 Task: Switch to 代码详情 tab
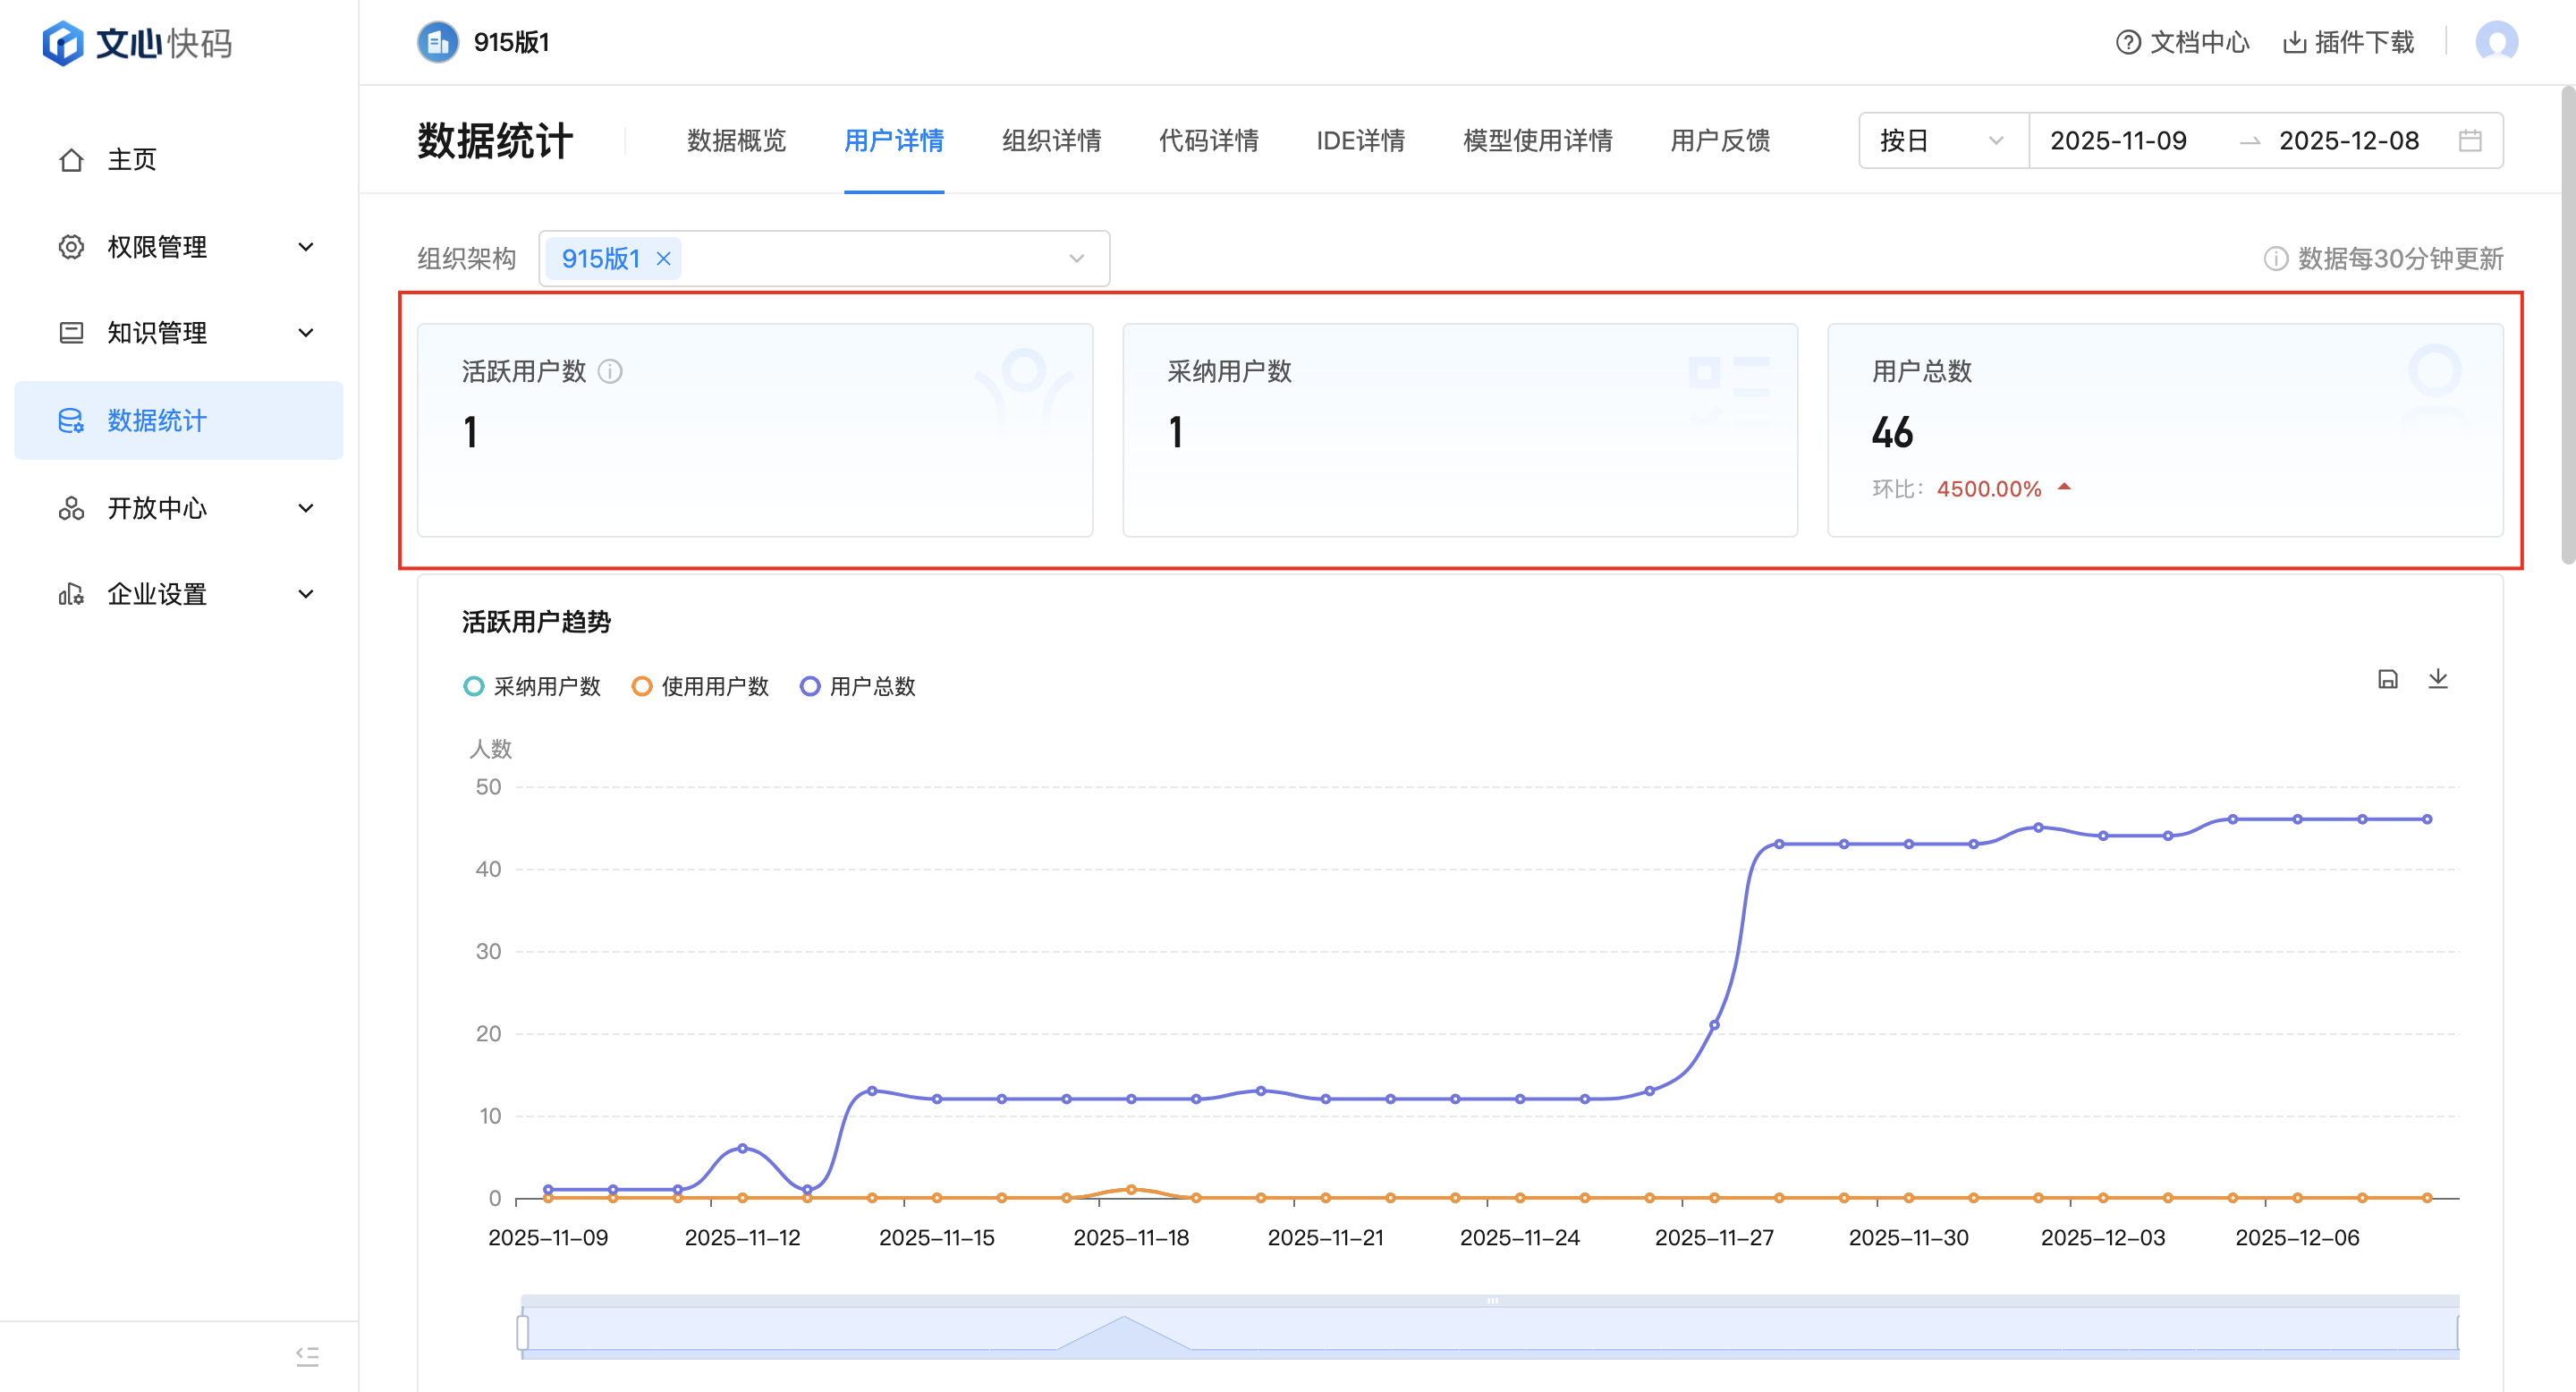[1208, 141]
